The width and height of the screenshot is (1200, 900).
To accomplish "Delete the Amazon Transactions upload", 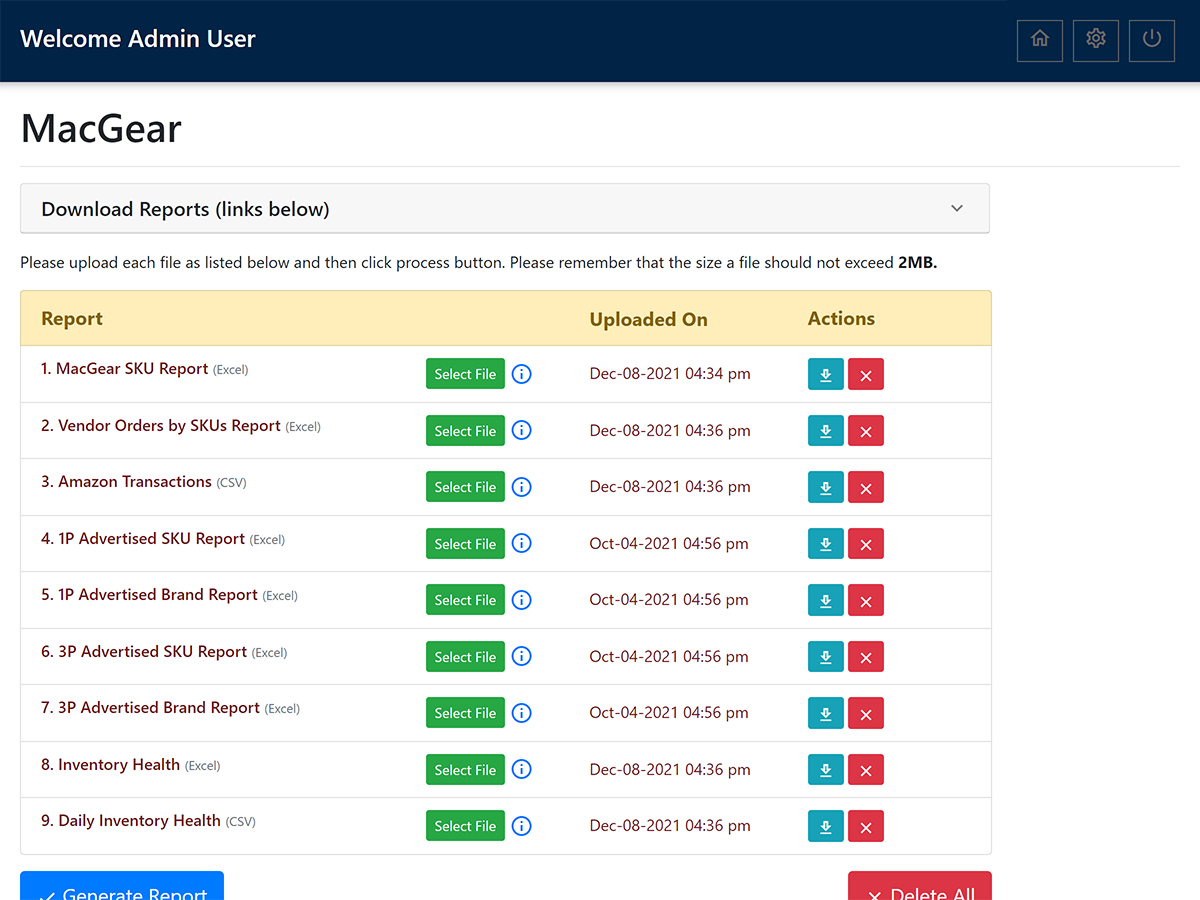I will point(866,487).
